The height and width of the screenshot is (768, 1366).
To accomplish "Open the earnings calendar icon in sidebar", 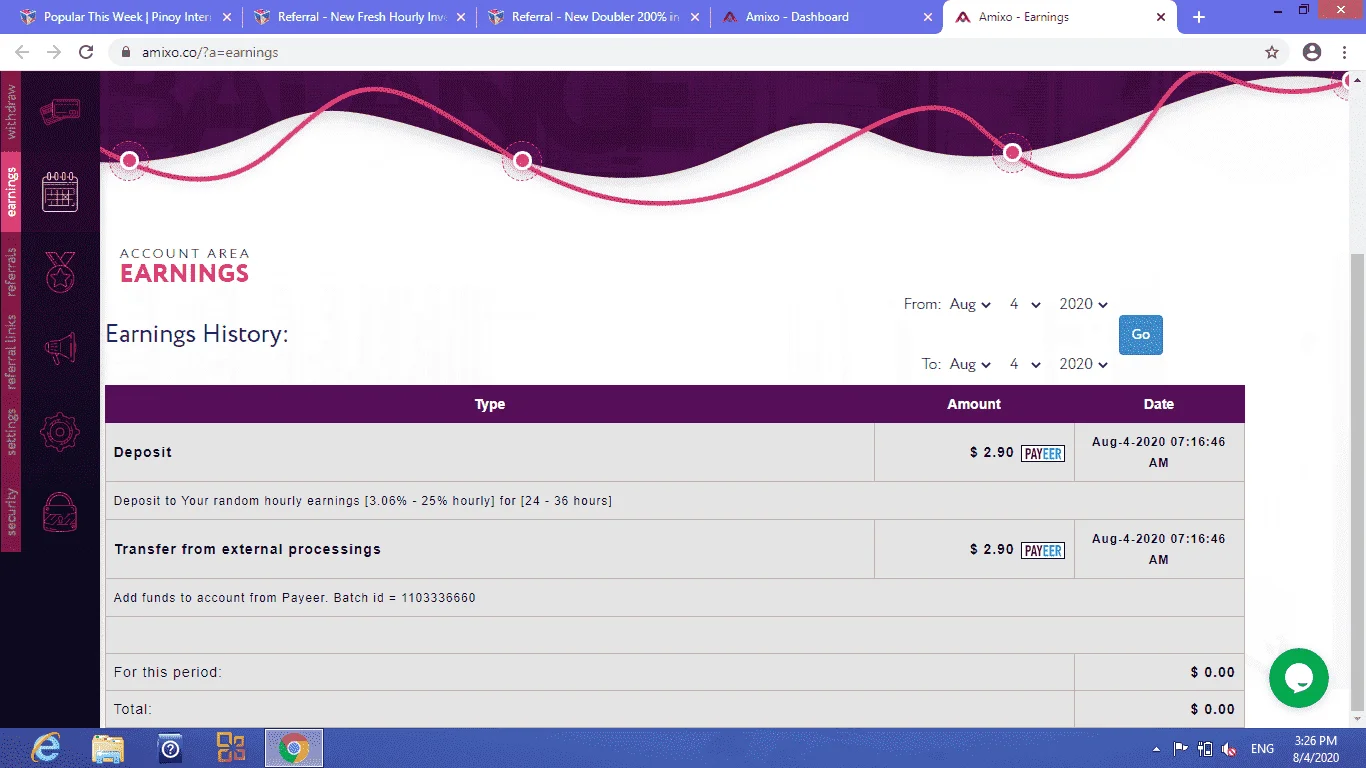I will (60, 191).
